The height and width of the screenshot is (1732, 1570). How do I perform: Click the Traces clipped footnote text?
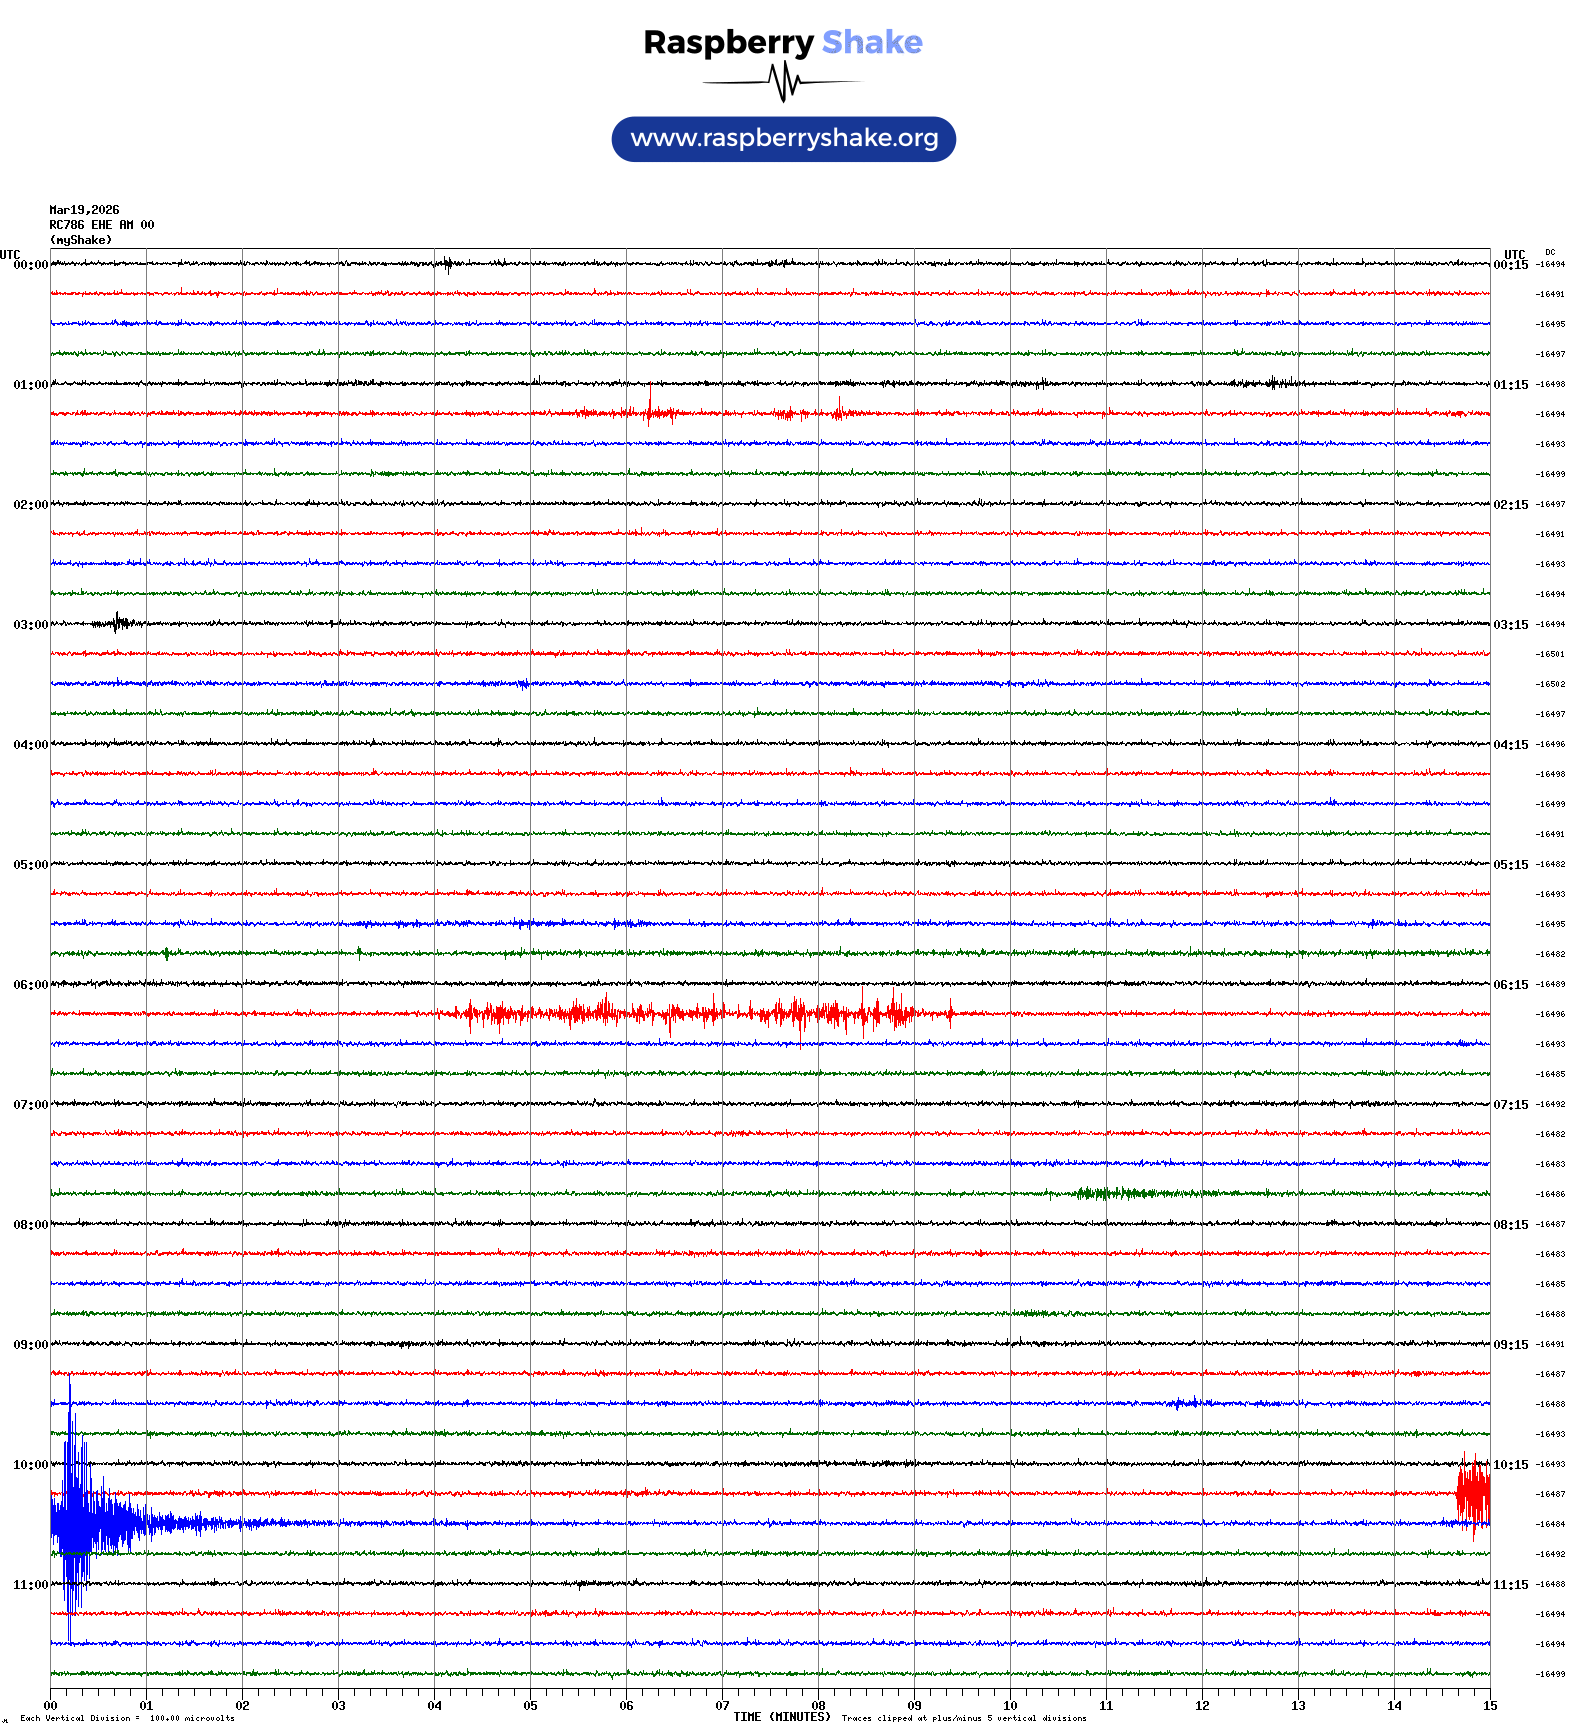coord(963,1718)
